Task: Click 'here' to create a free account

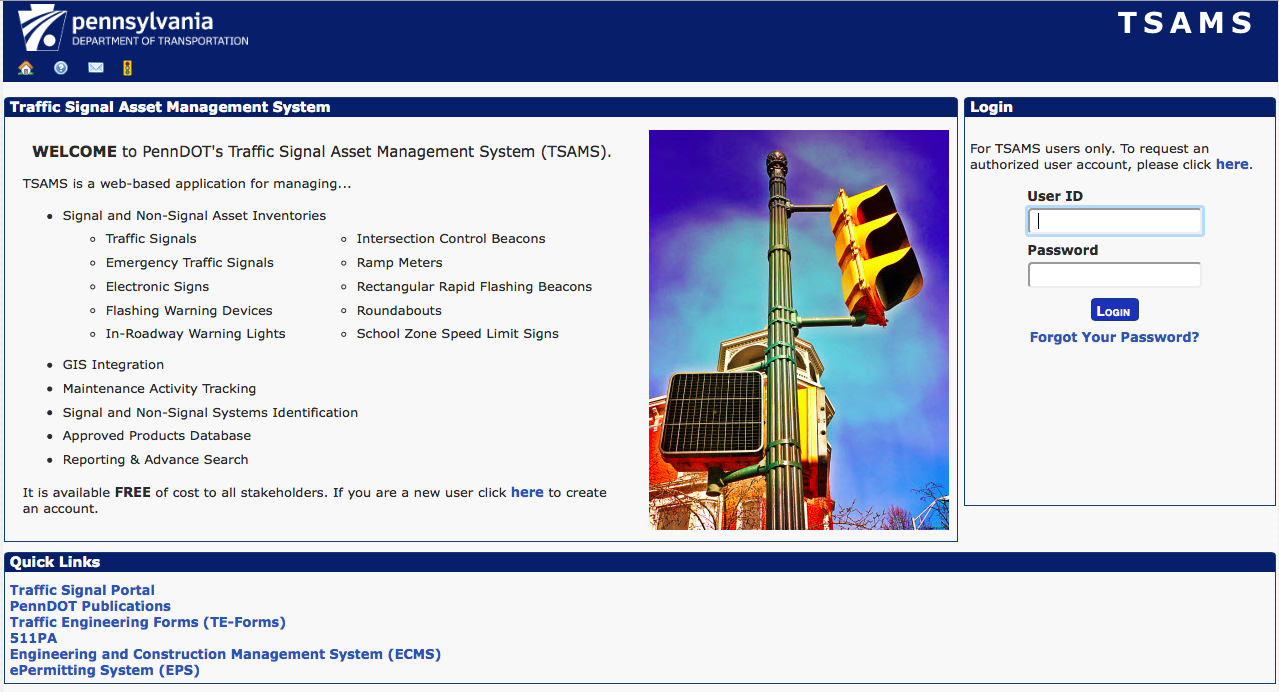Action: pos(527,492)
